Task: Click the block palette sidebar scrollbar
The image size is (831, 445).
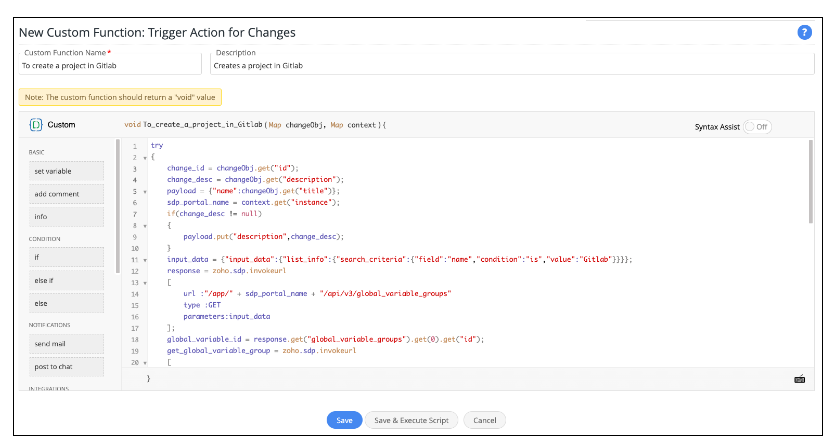Action: pos(118,207)
